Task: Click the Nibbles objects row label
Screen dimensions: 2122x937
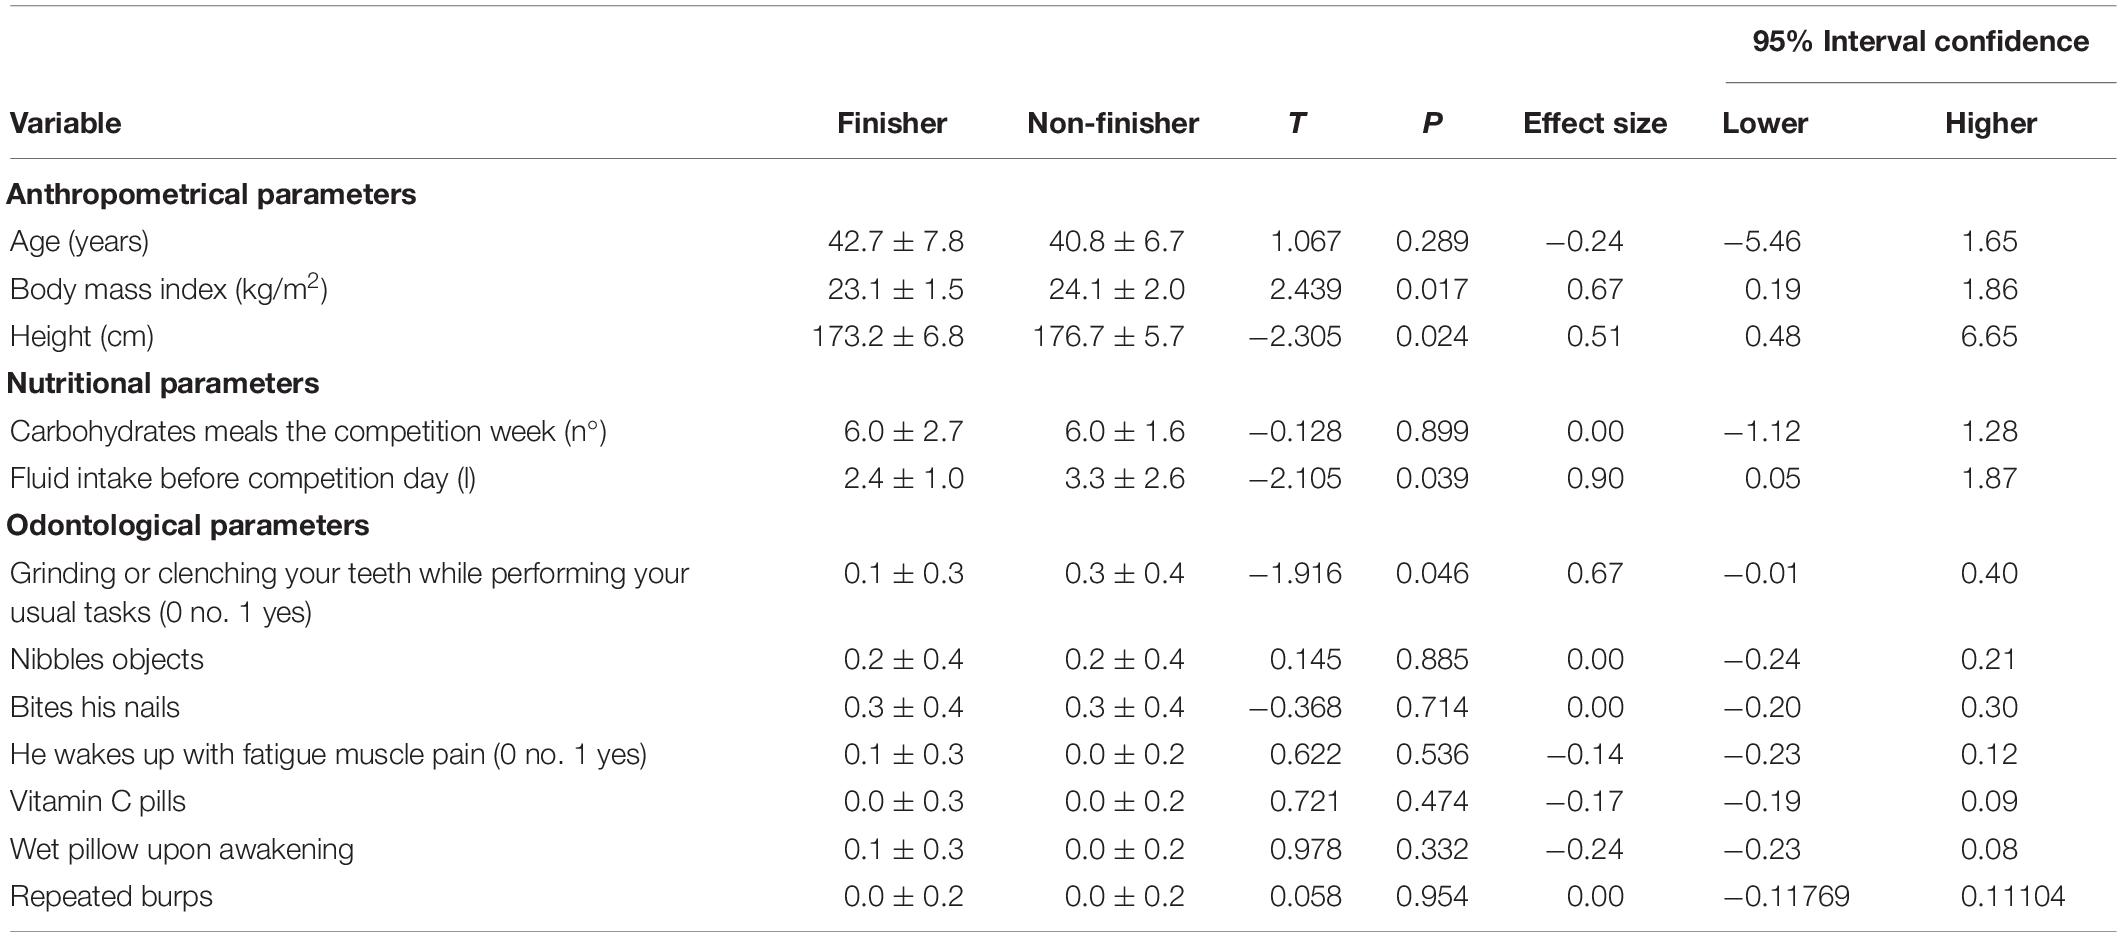Action: (107, 660)
